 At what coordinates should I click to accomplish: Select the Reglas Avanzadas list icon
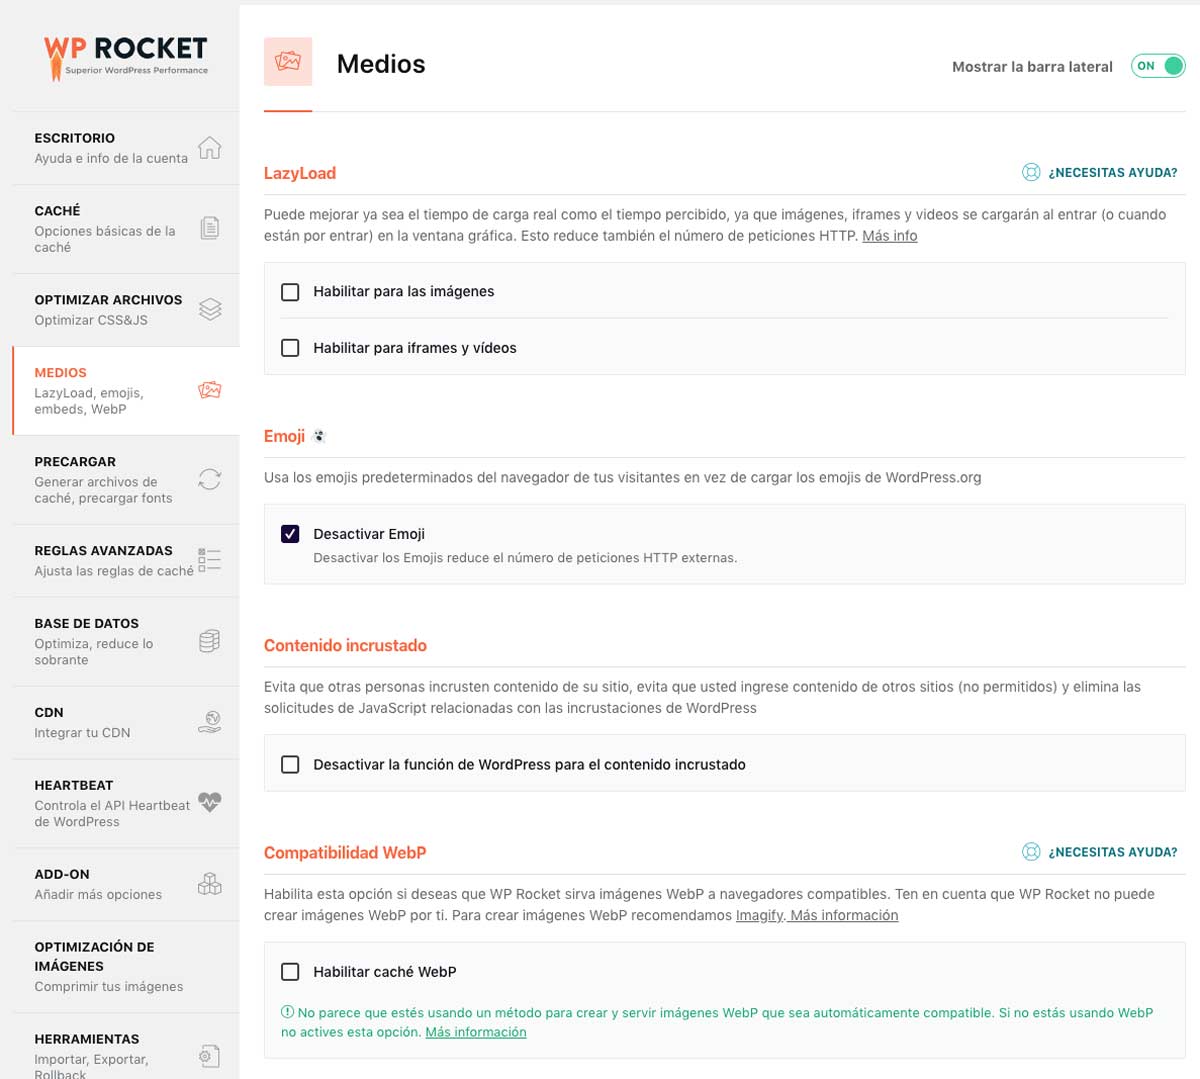tap(210, 559)
